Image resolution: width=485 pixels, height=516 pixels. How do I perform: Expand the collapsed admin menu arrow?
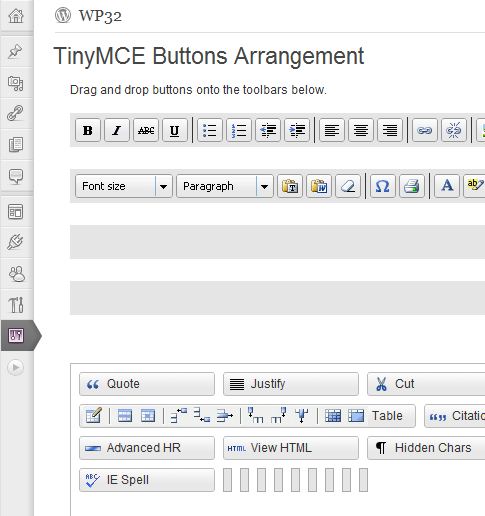point(15,367)
